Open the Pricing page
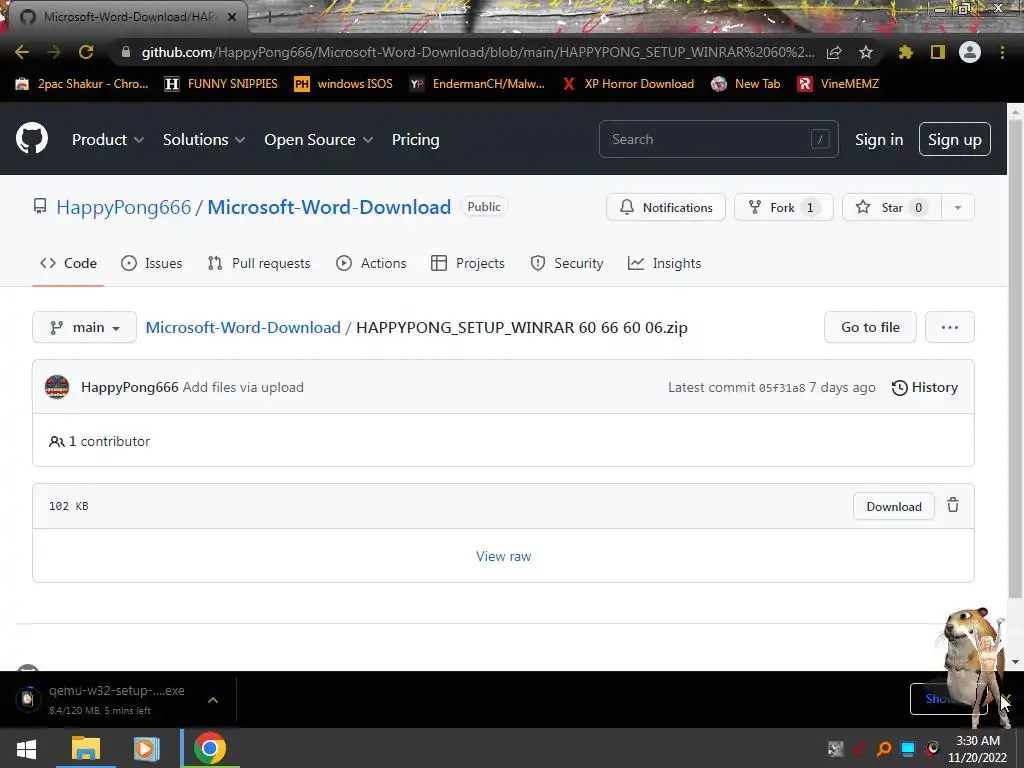 click(415, 139)
